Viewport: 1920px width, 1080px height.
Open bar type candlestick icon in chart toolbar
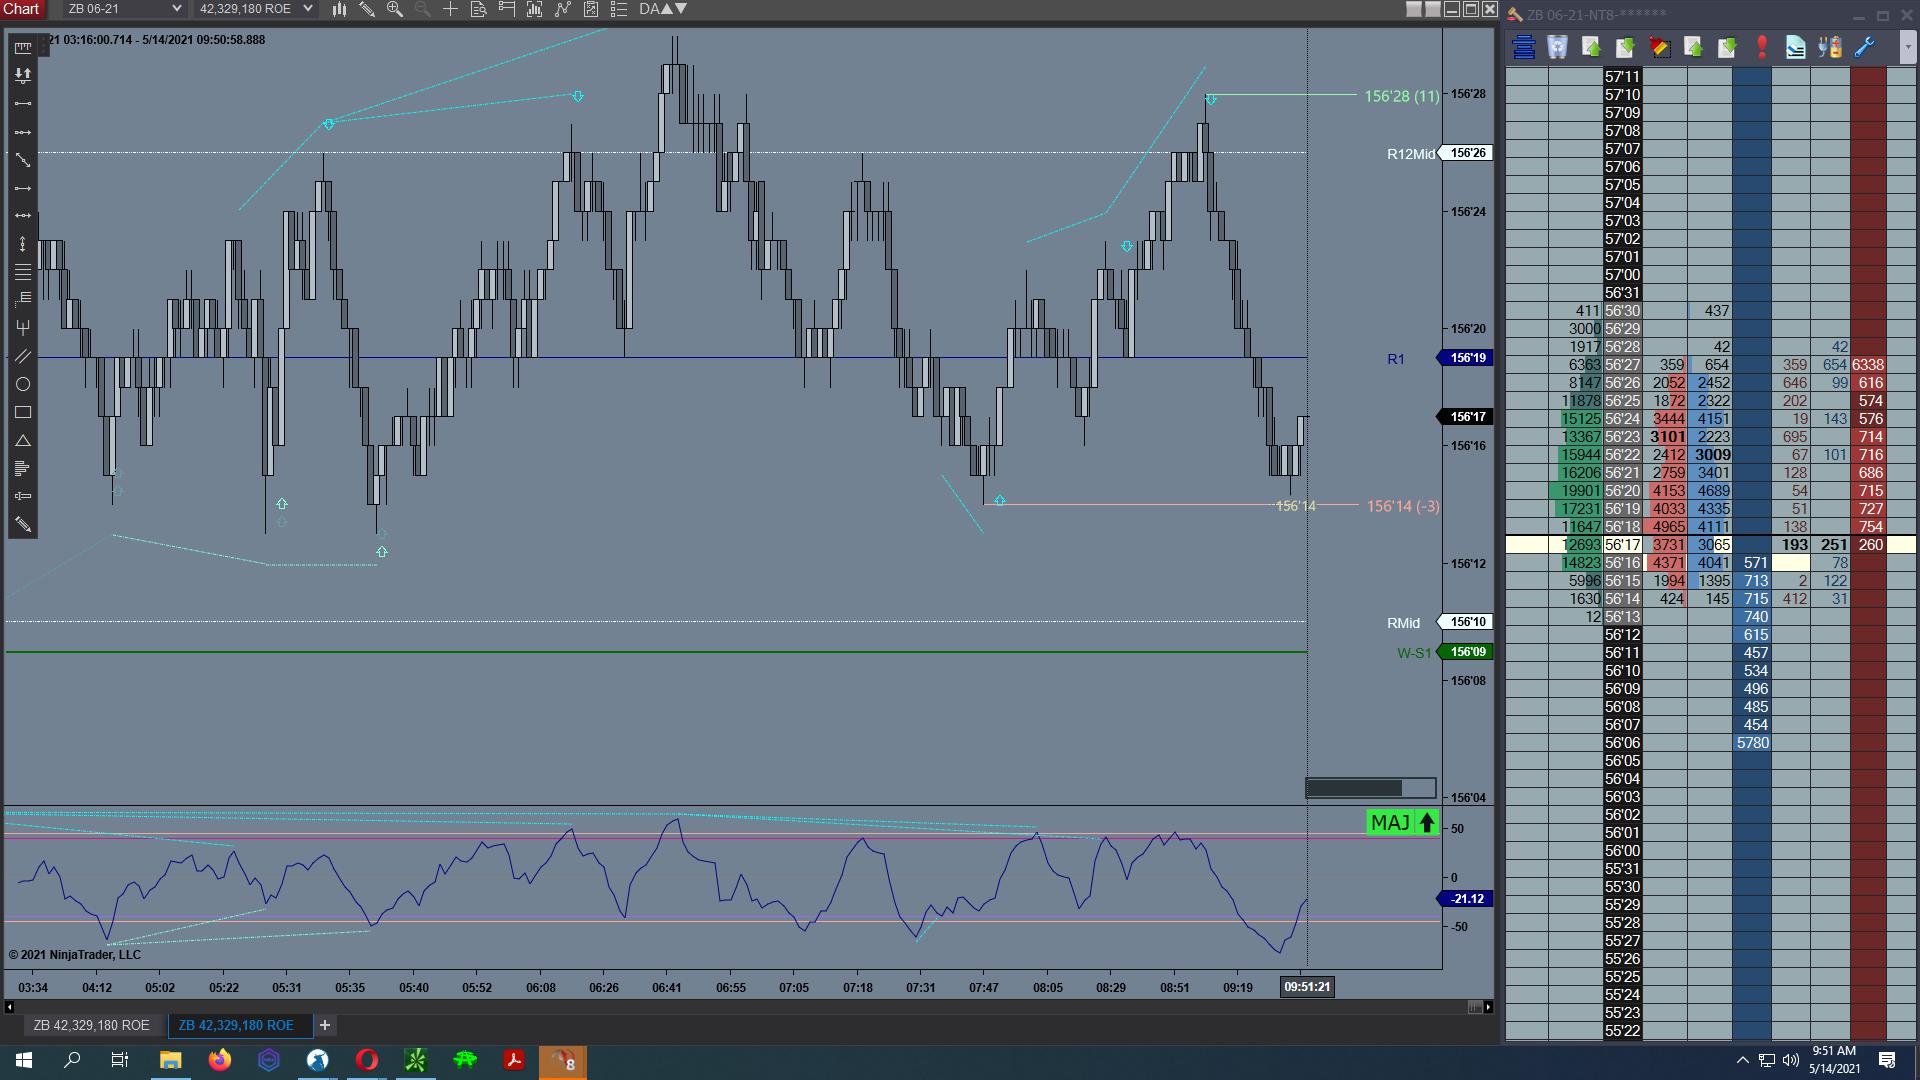coord(340,9)
